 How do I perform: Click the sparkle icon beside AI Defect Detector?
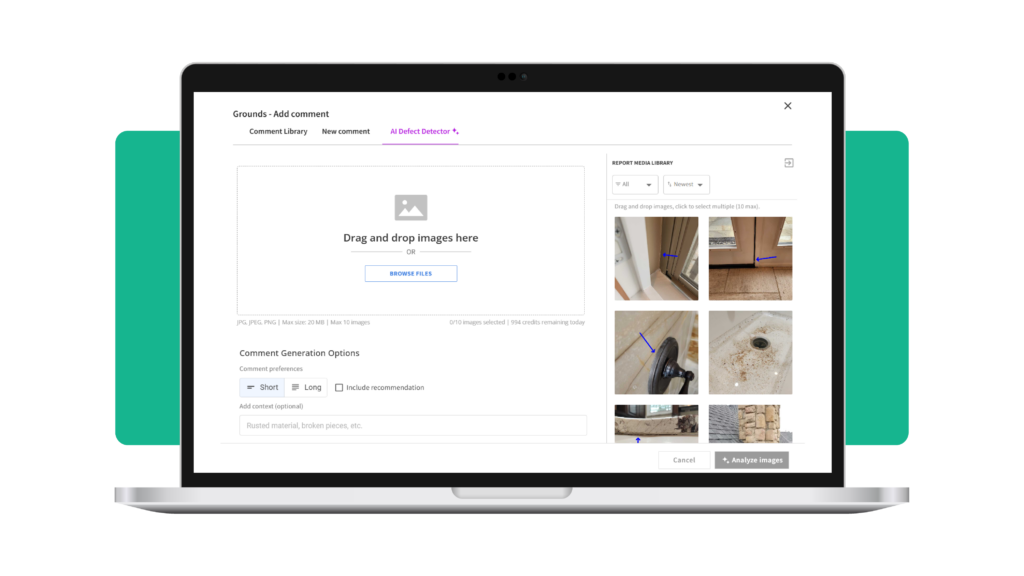pos(455,131)
